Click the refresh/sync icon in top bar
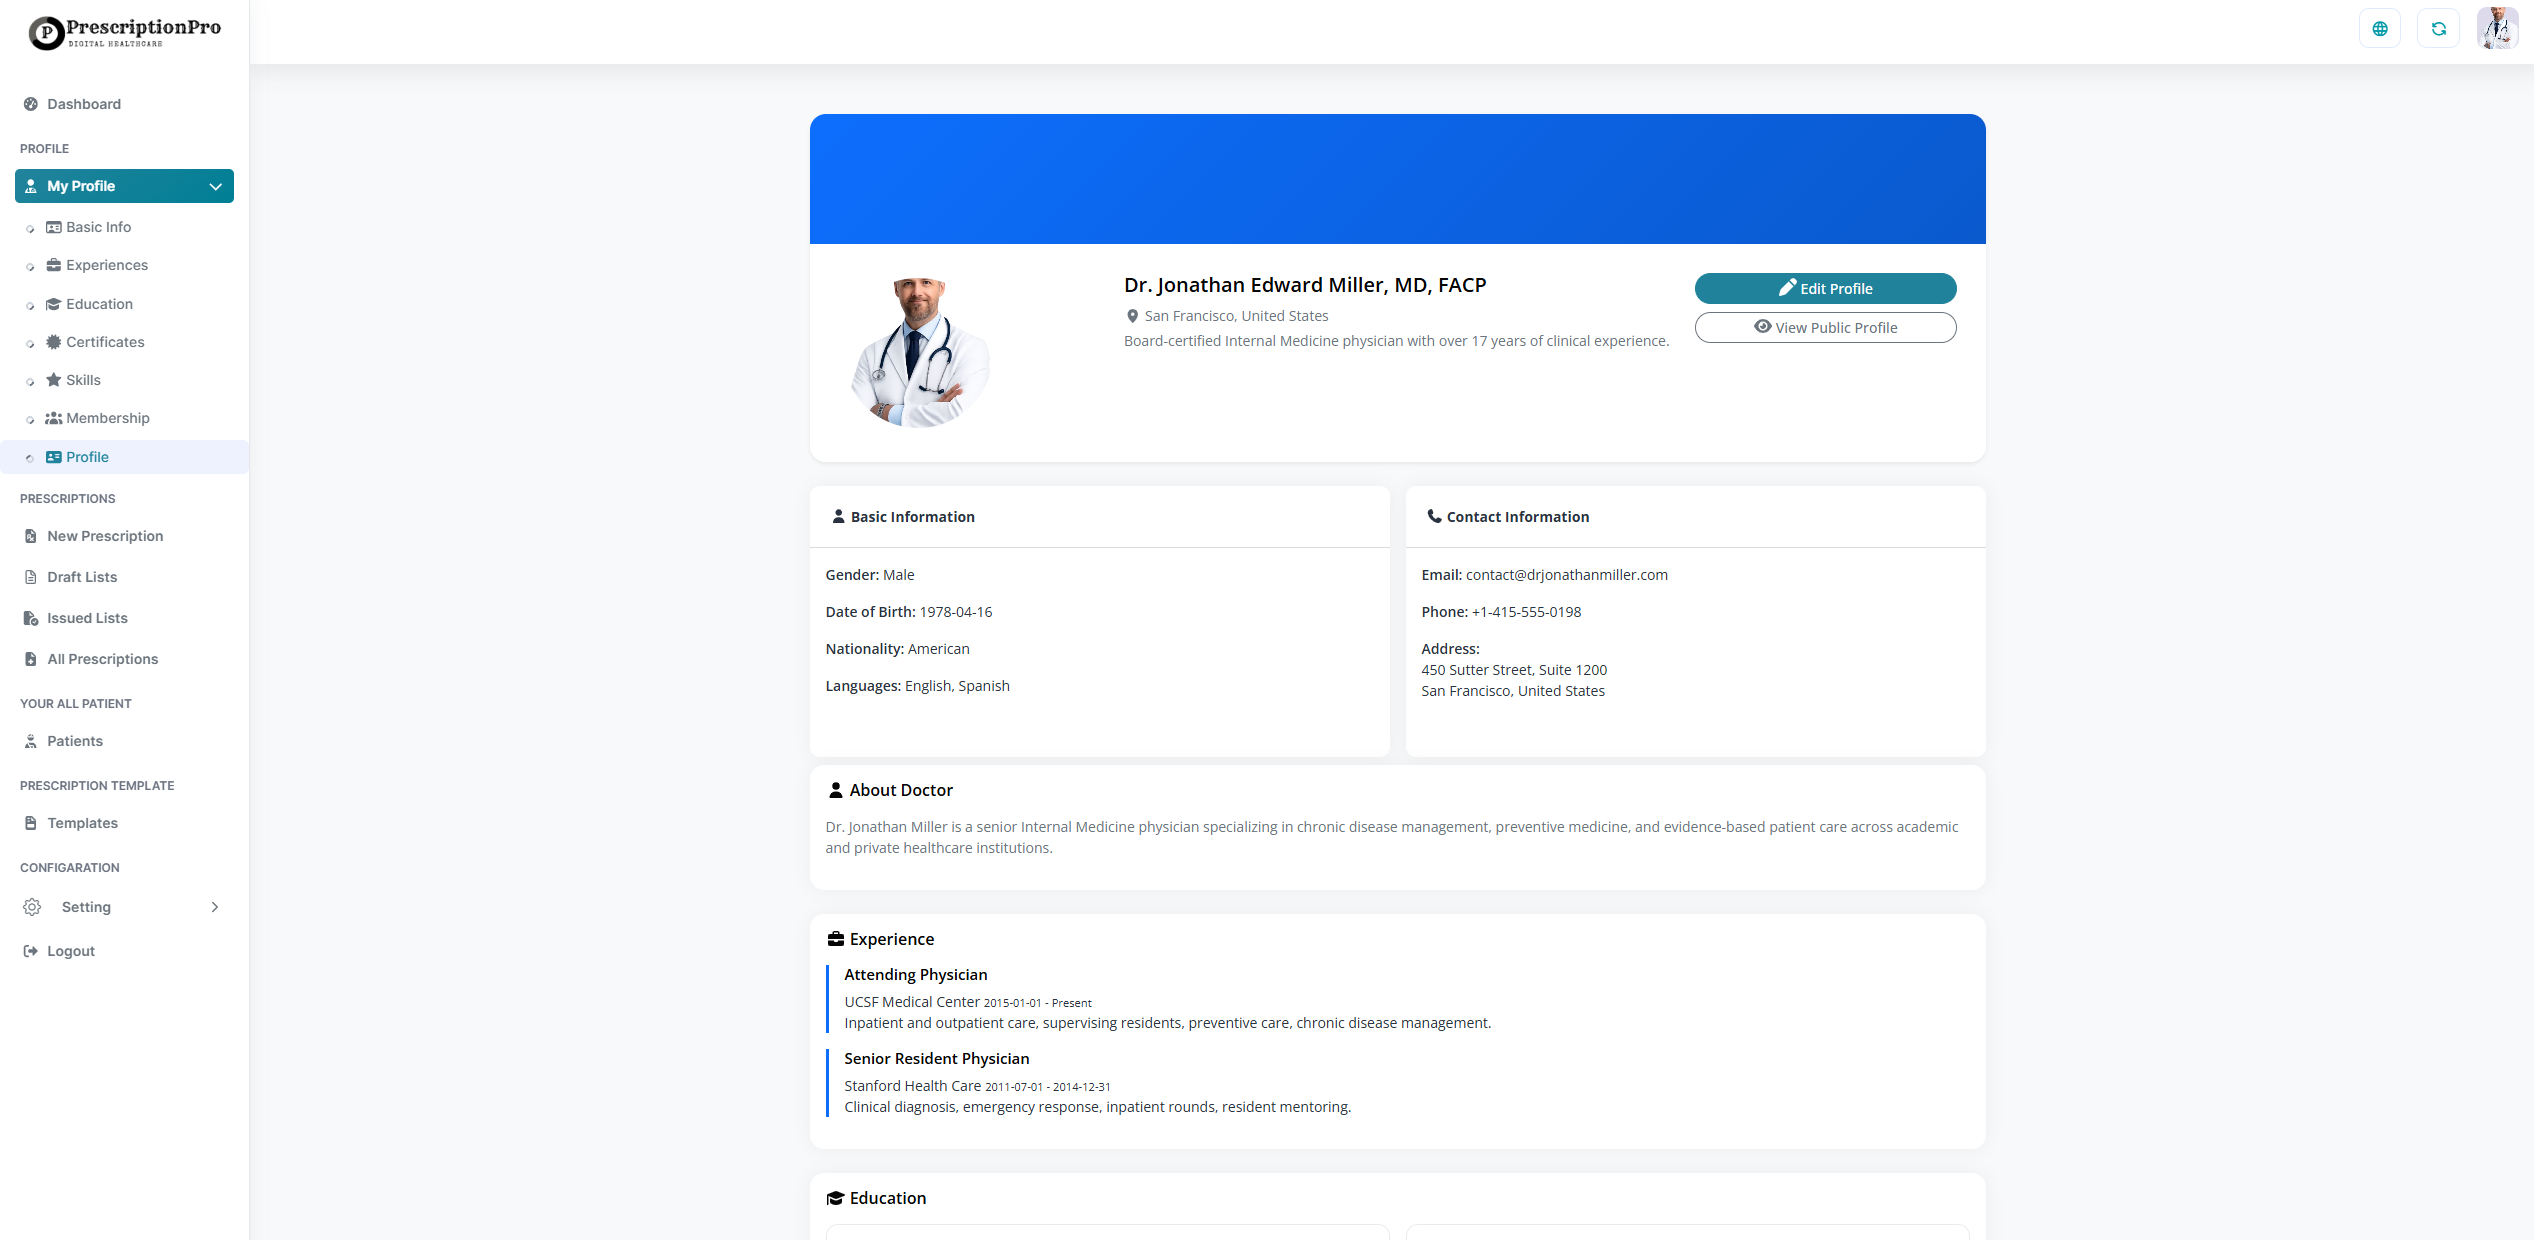Viewport: 2534px width, 1240px height. pyautogui.click(x=2439, y=27)
